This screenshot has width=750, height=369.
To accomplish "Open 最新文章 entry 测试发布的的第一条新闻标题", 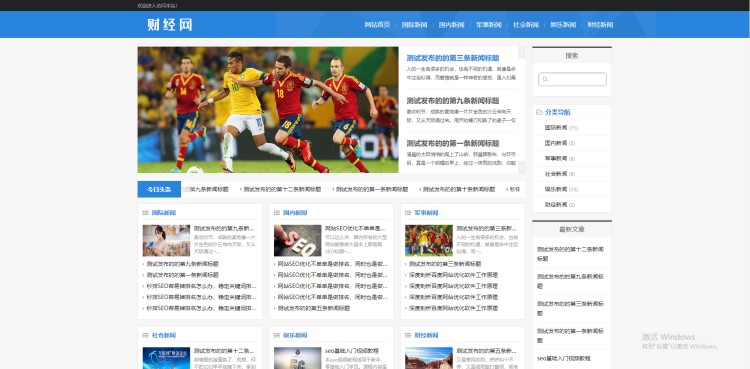I will click(570, 336).
